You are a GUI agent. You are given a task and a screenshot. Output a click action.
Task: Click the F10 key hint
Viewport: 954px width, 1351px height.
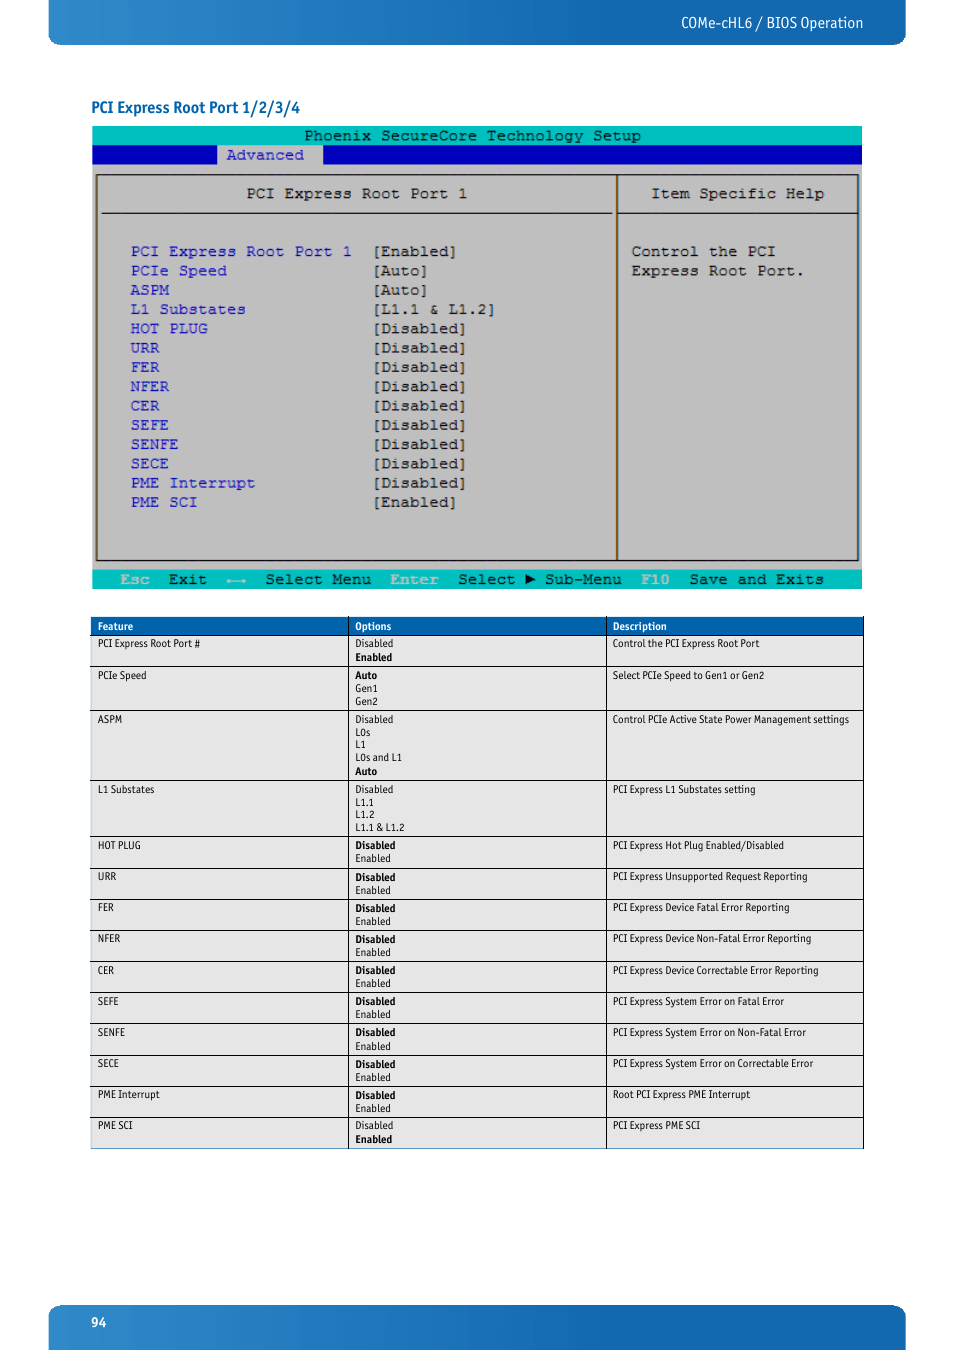coord(655,580)
